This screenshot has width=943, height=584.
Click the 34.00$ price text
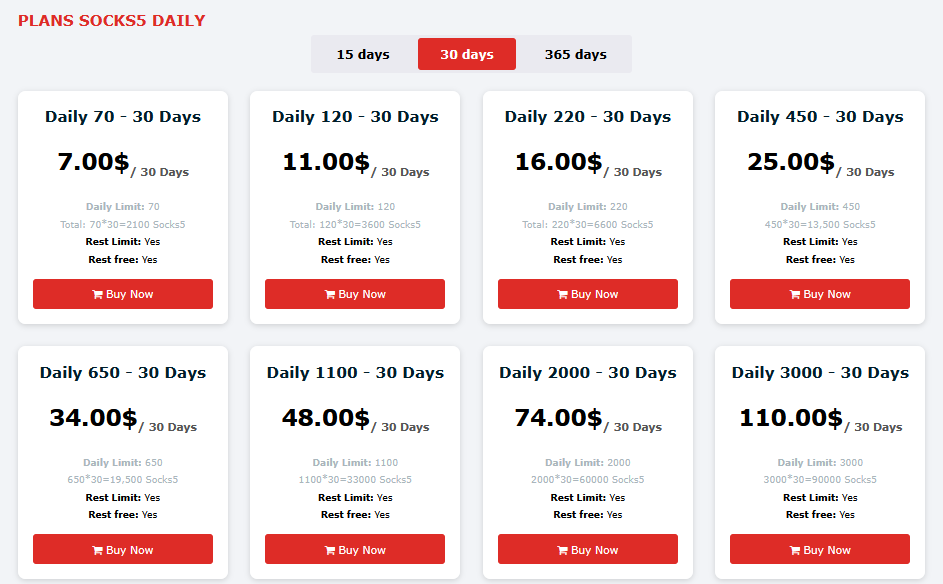93,418
